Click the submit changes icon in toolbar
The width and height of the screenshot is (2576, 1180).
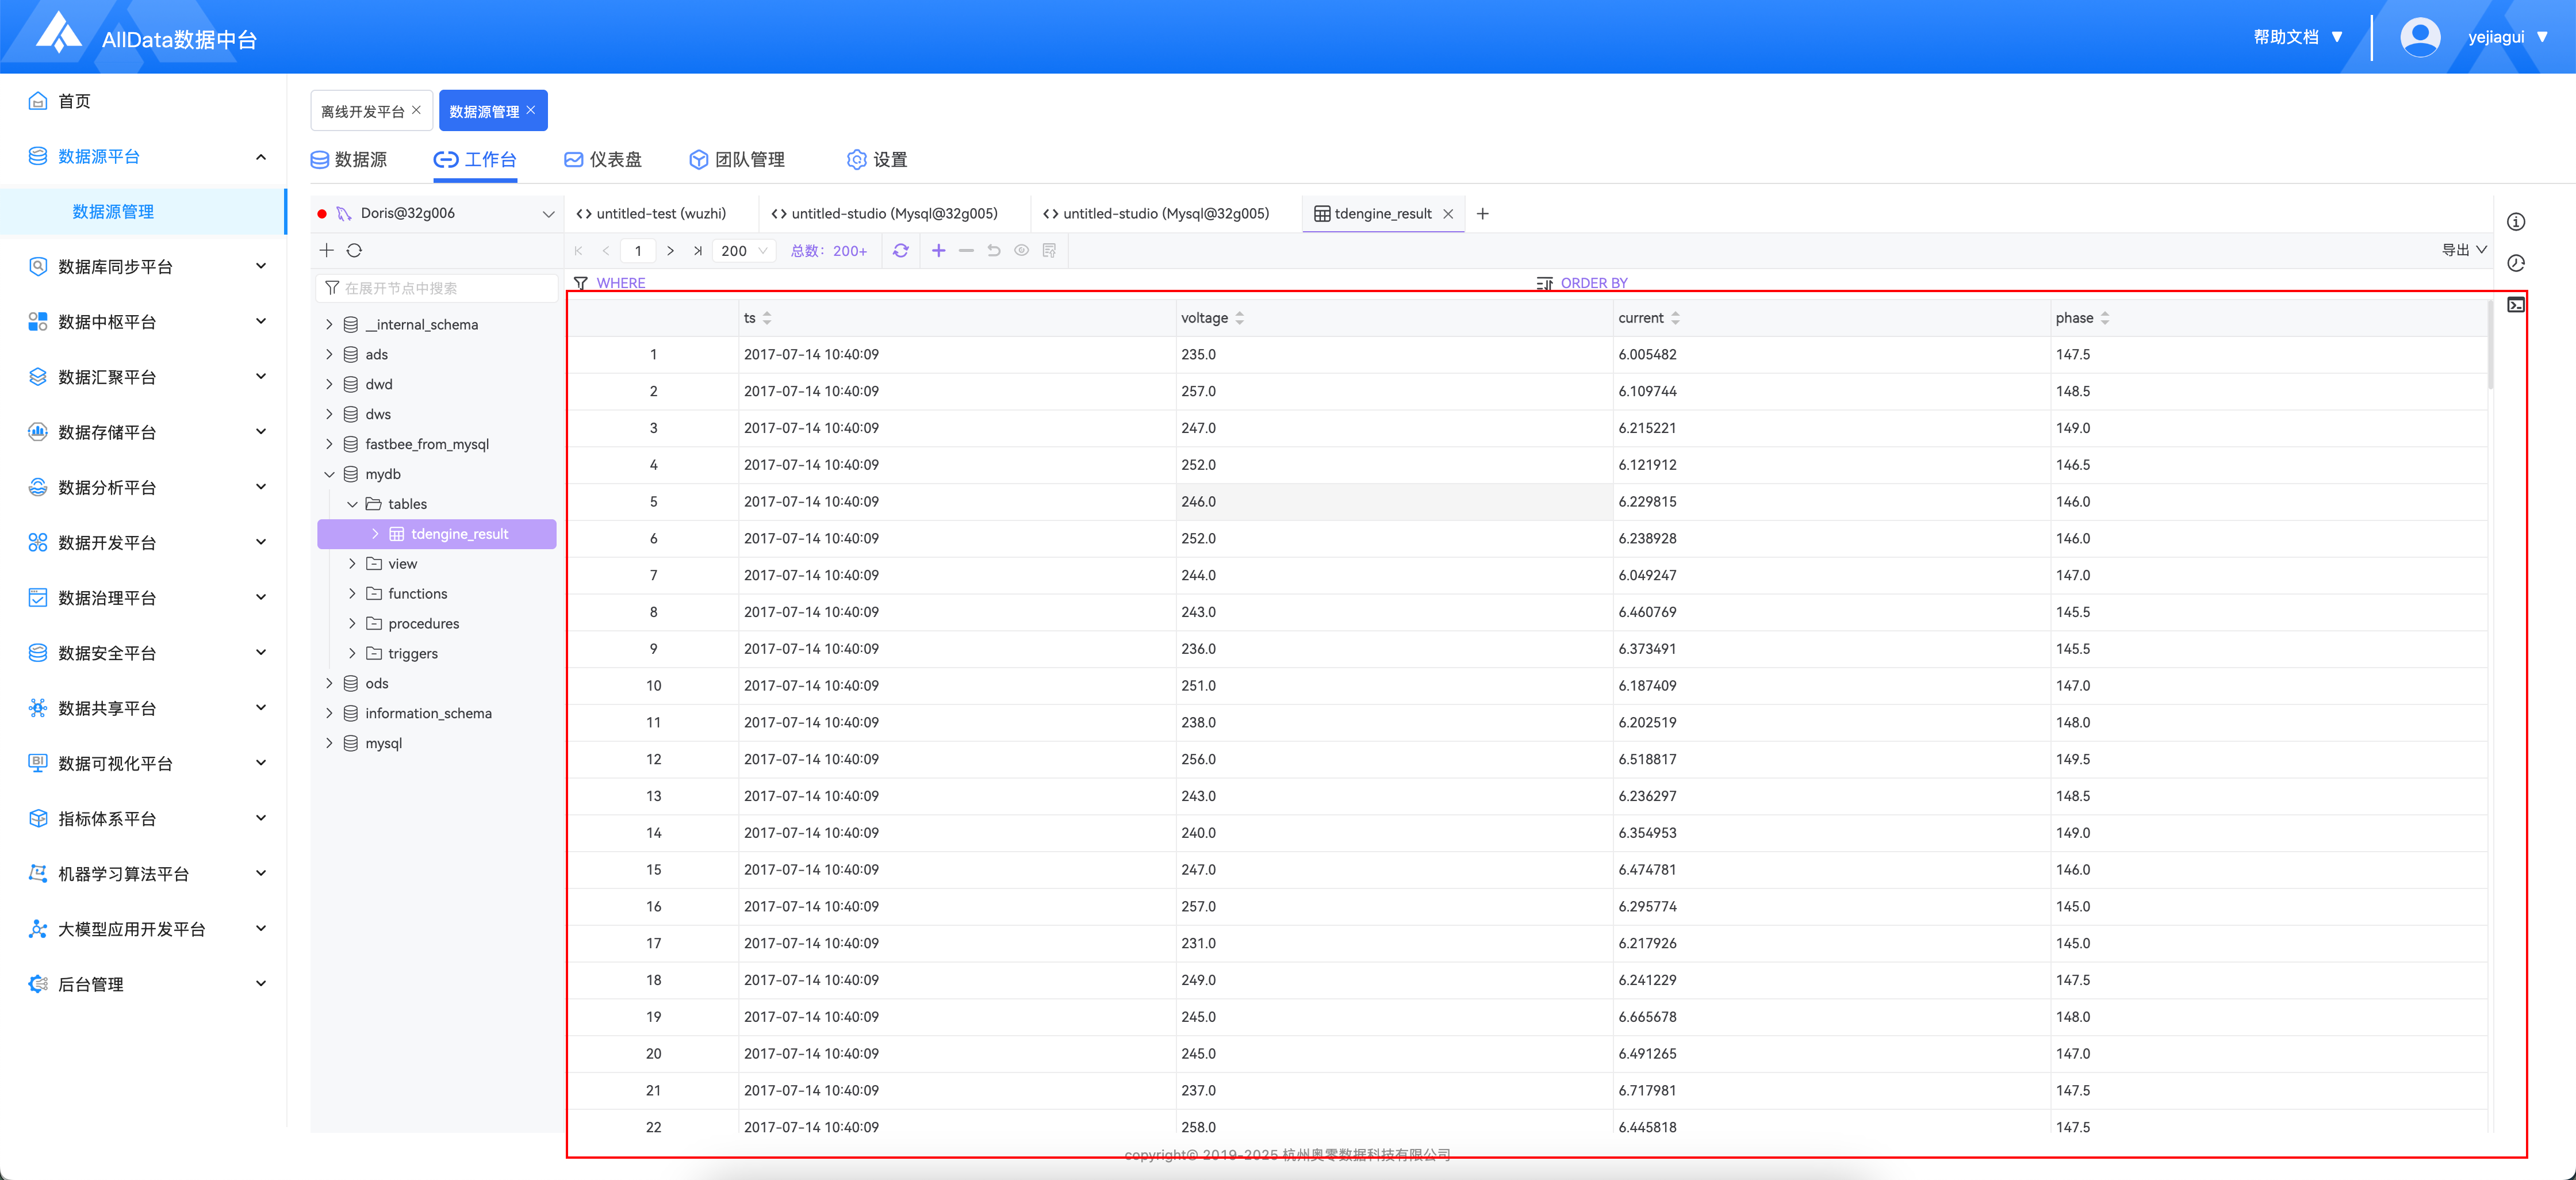[1049, 251]
